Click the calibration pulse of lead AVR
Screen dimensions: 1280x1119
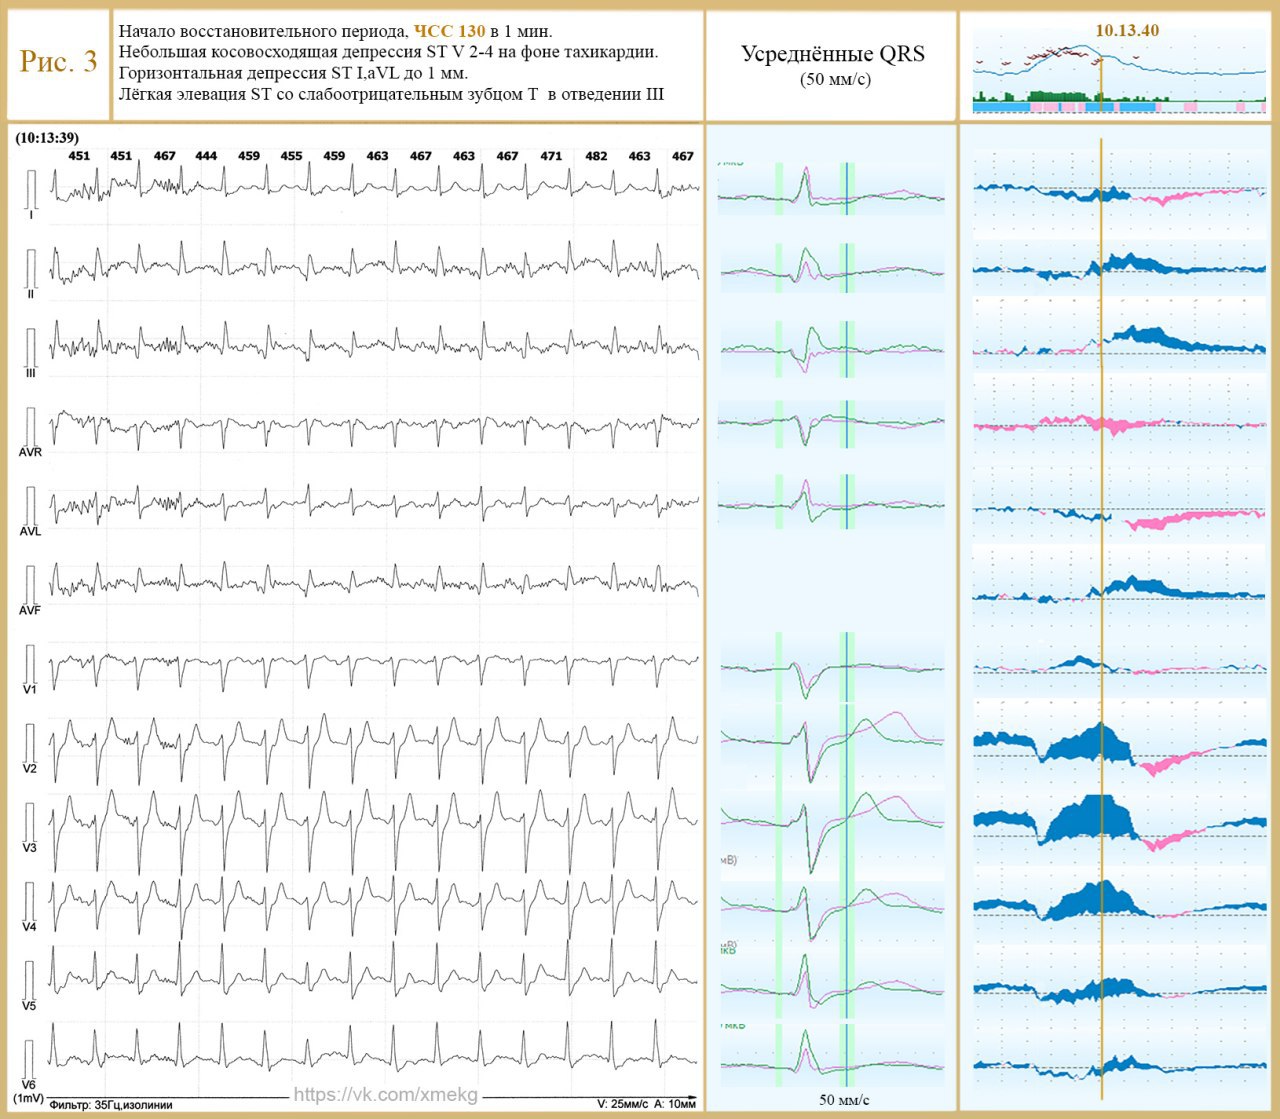click(31, 425)
